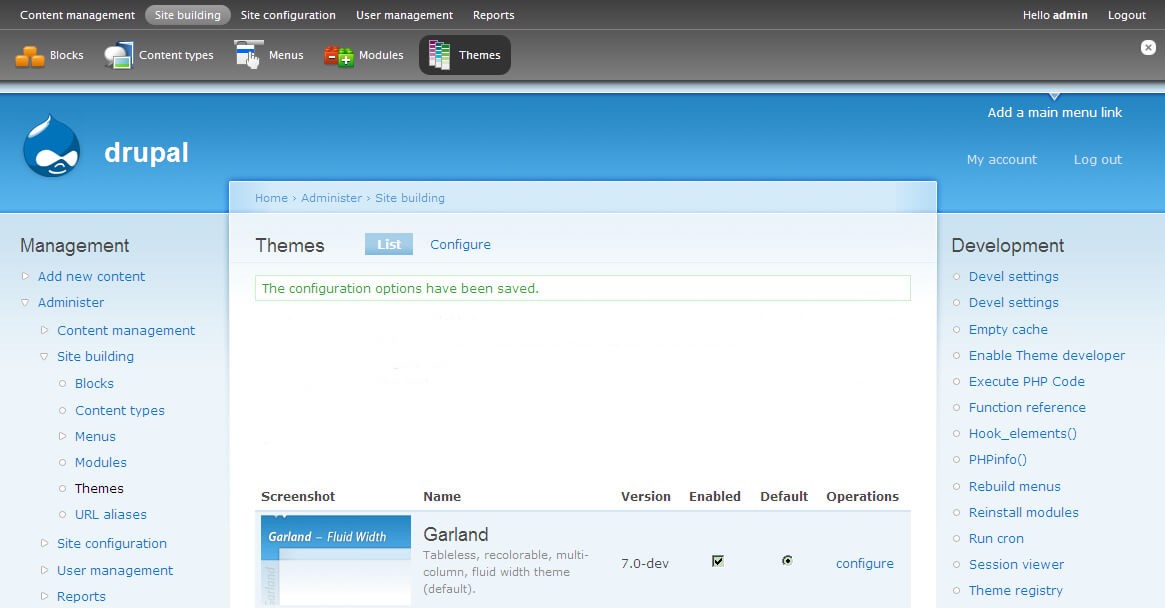Expand the Add new content tree arrow
Viewport: 1165px width, 608px height.
pyautogui.click(x=25, y=276)
